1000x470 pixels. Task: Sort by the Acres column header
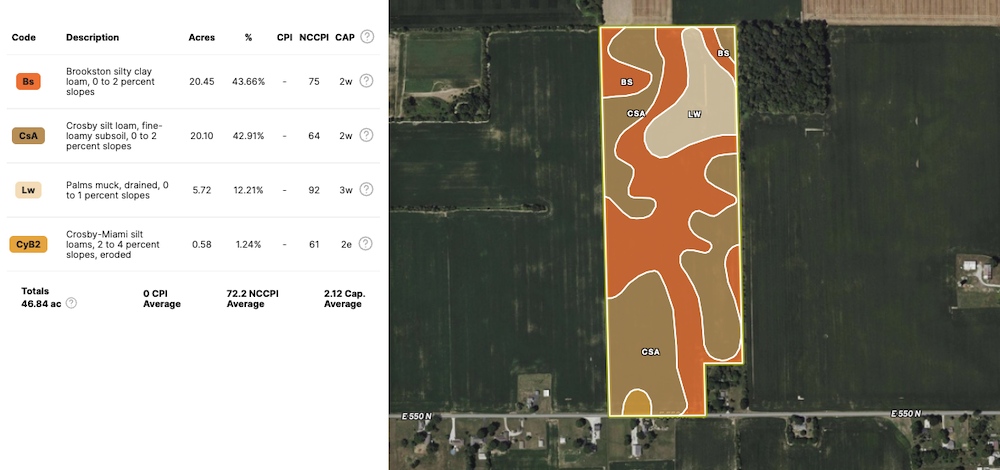tap(202, 38)
